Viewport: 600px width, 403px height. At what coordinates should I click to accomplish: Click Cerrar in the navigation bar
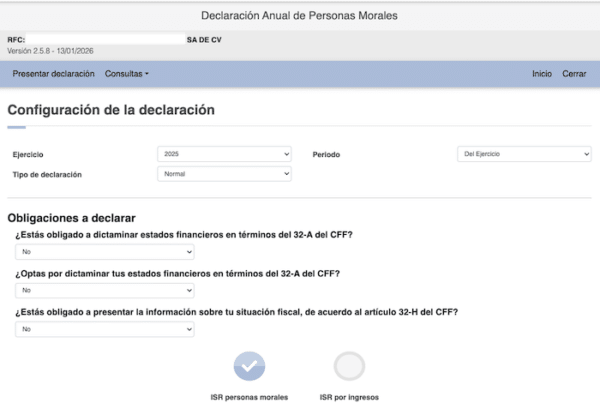574,74
